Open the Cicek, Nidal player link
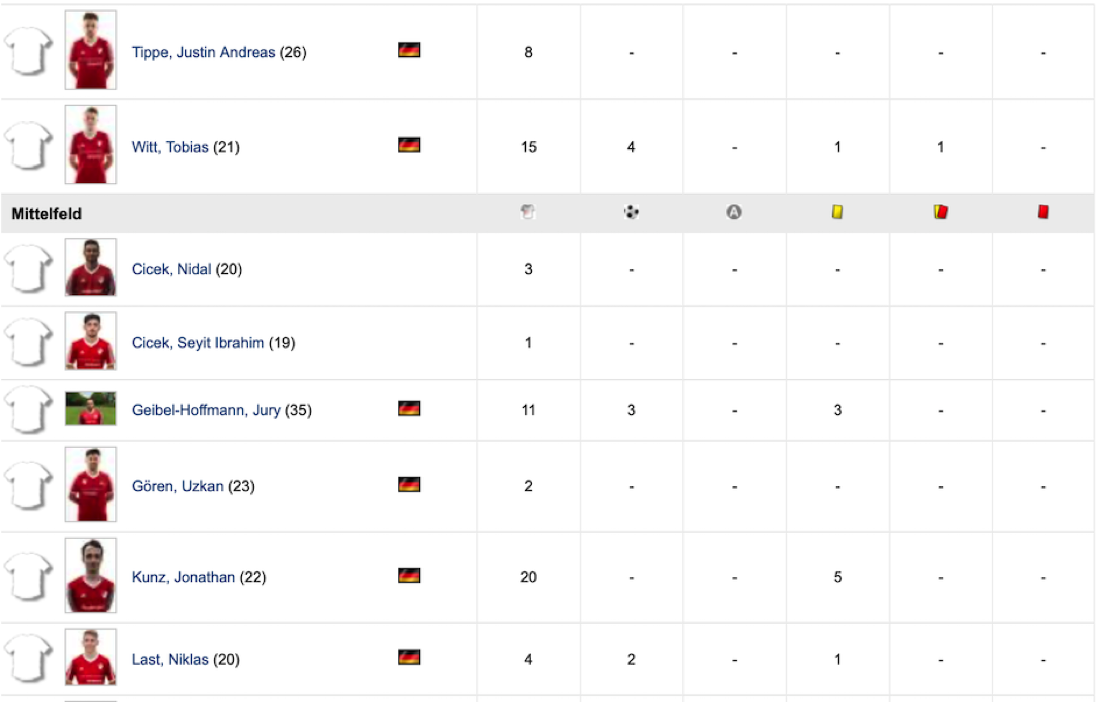This screenshot has width=1100, height=702. pos(171,269)
